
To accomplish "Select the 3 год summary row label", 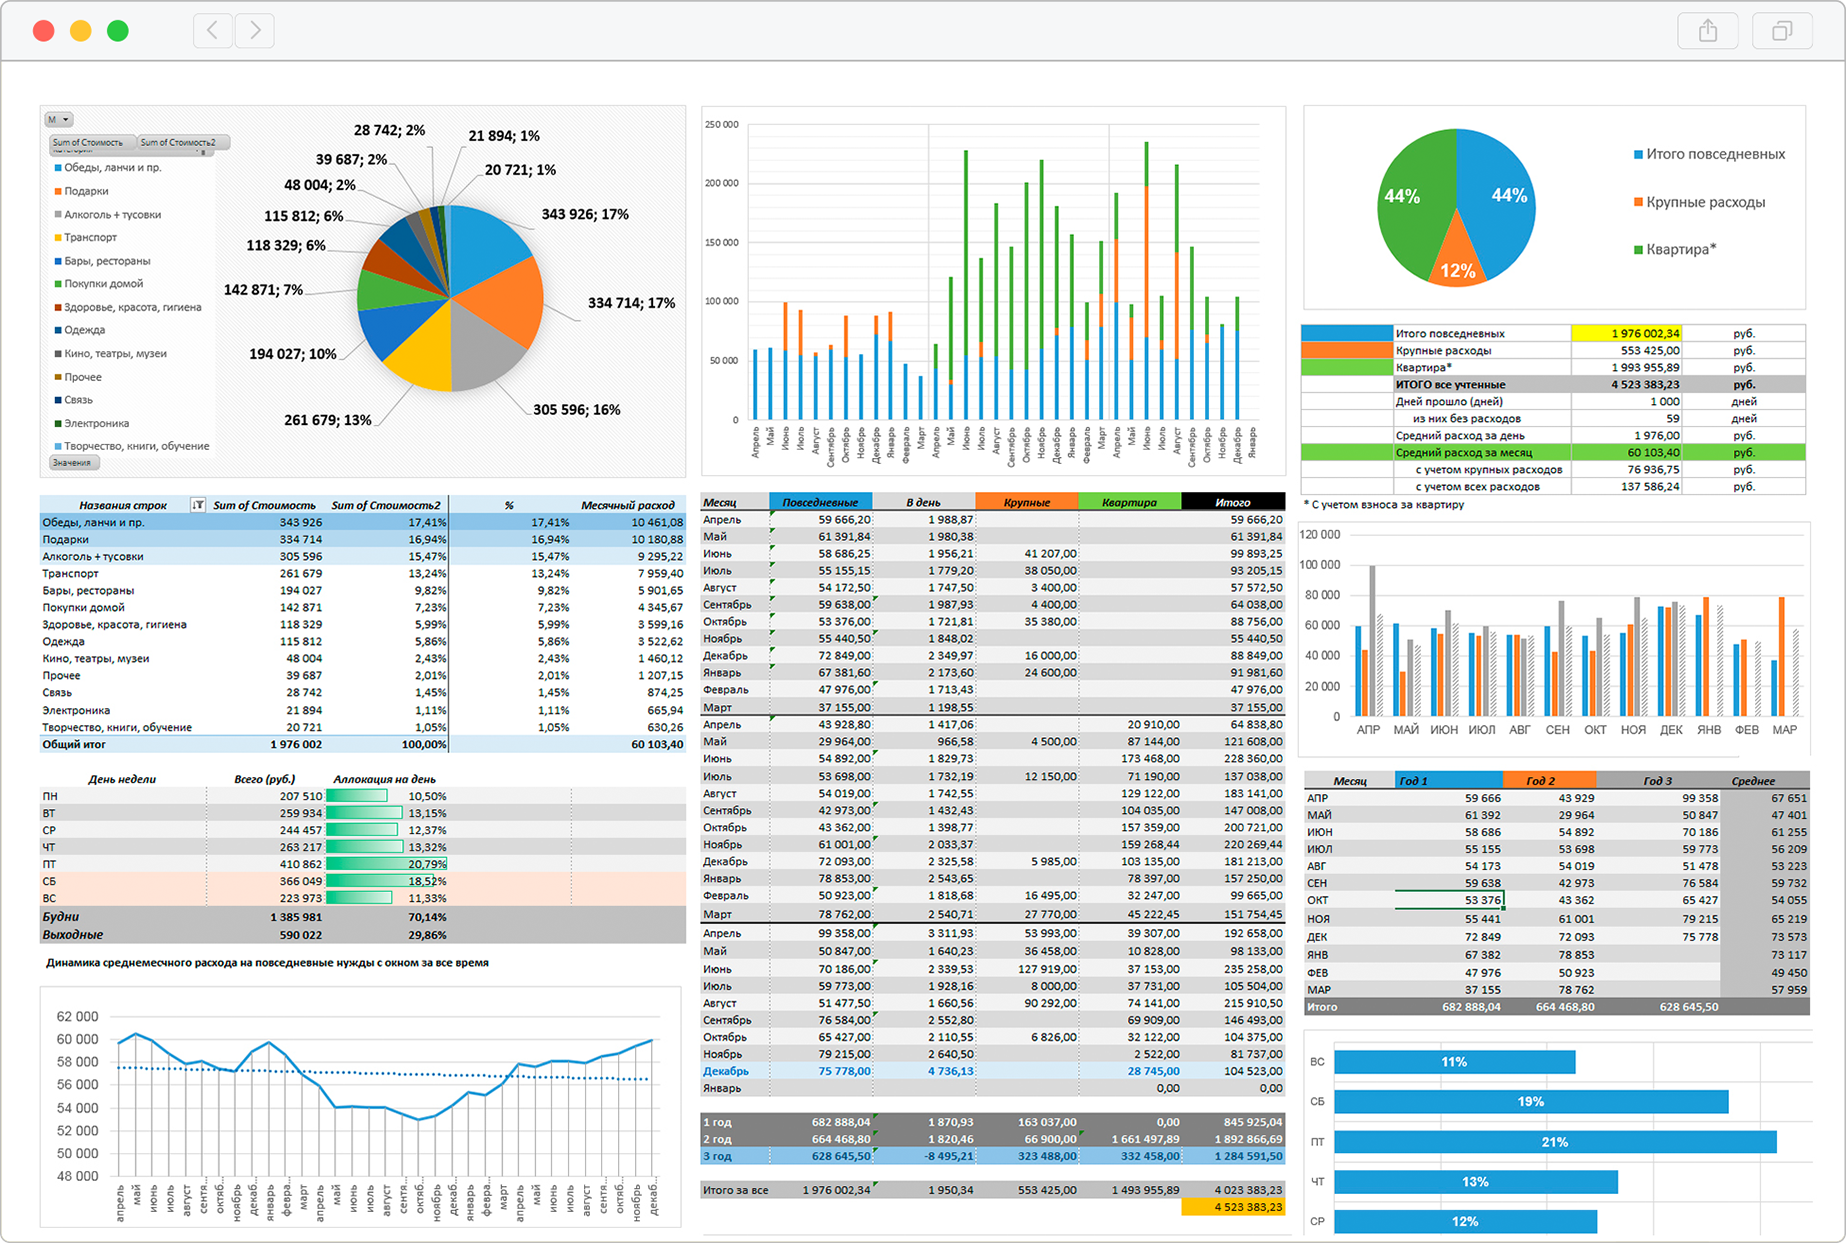I will click(x=717, y=1156).
